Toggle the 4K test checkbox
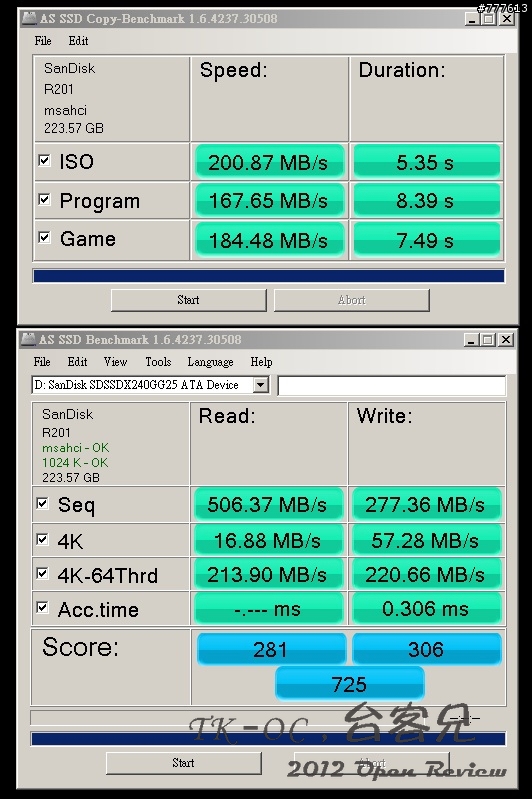 (x=43, y=539)
